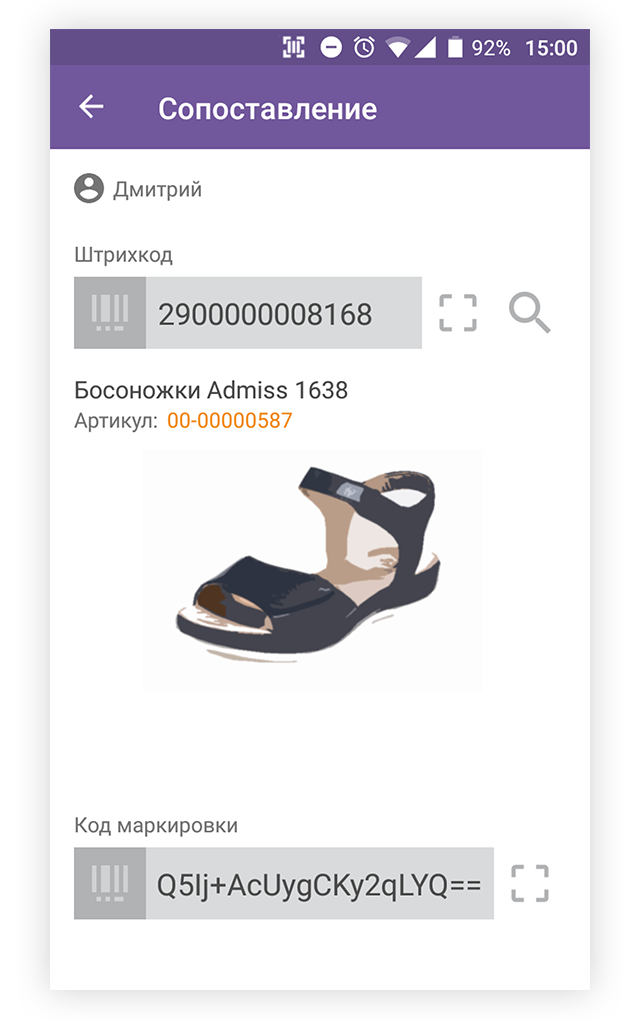
Task: Tap the Сопоставление screen title
Action: (x=267, y=109)
